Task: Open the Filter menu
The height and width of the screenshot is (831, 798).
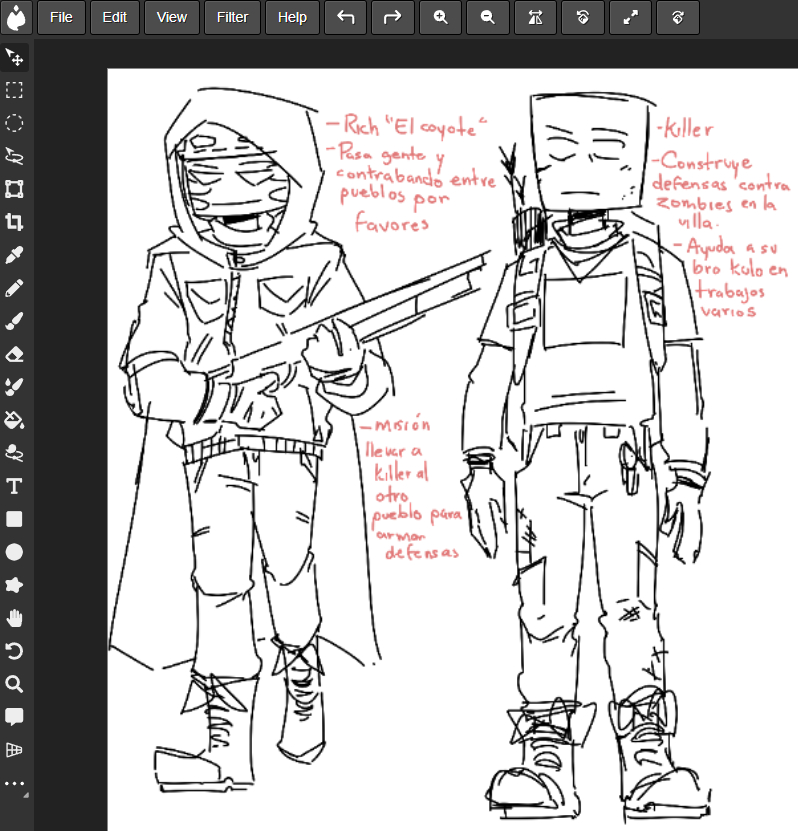Action: (x=232, y=17)
